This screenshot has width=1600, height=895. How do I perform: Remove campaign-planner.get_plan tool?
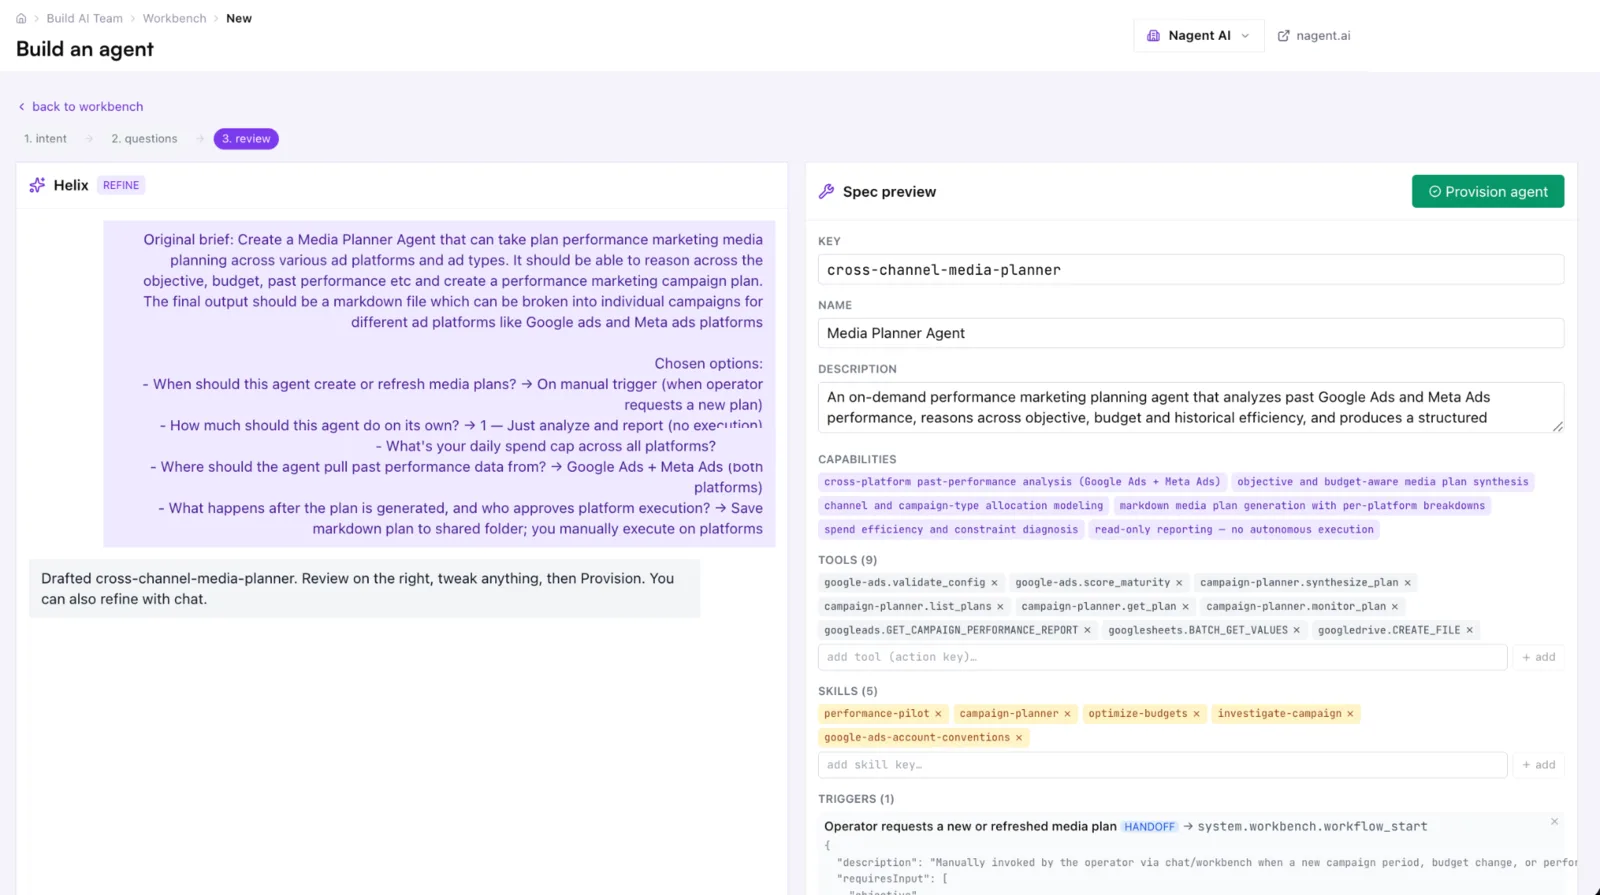tap(1186, 607)
